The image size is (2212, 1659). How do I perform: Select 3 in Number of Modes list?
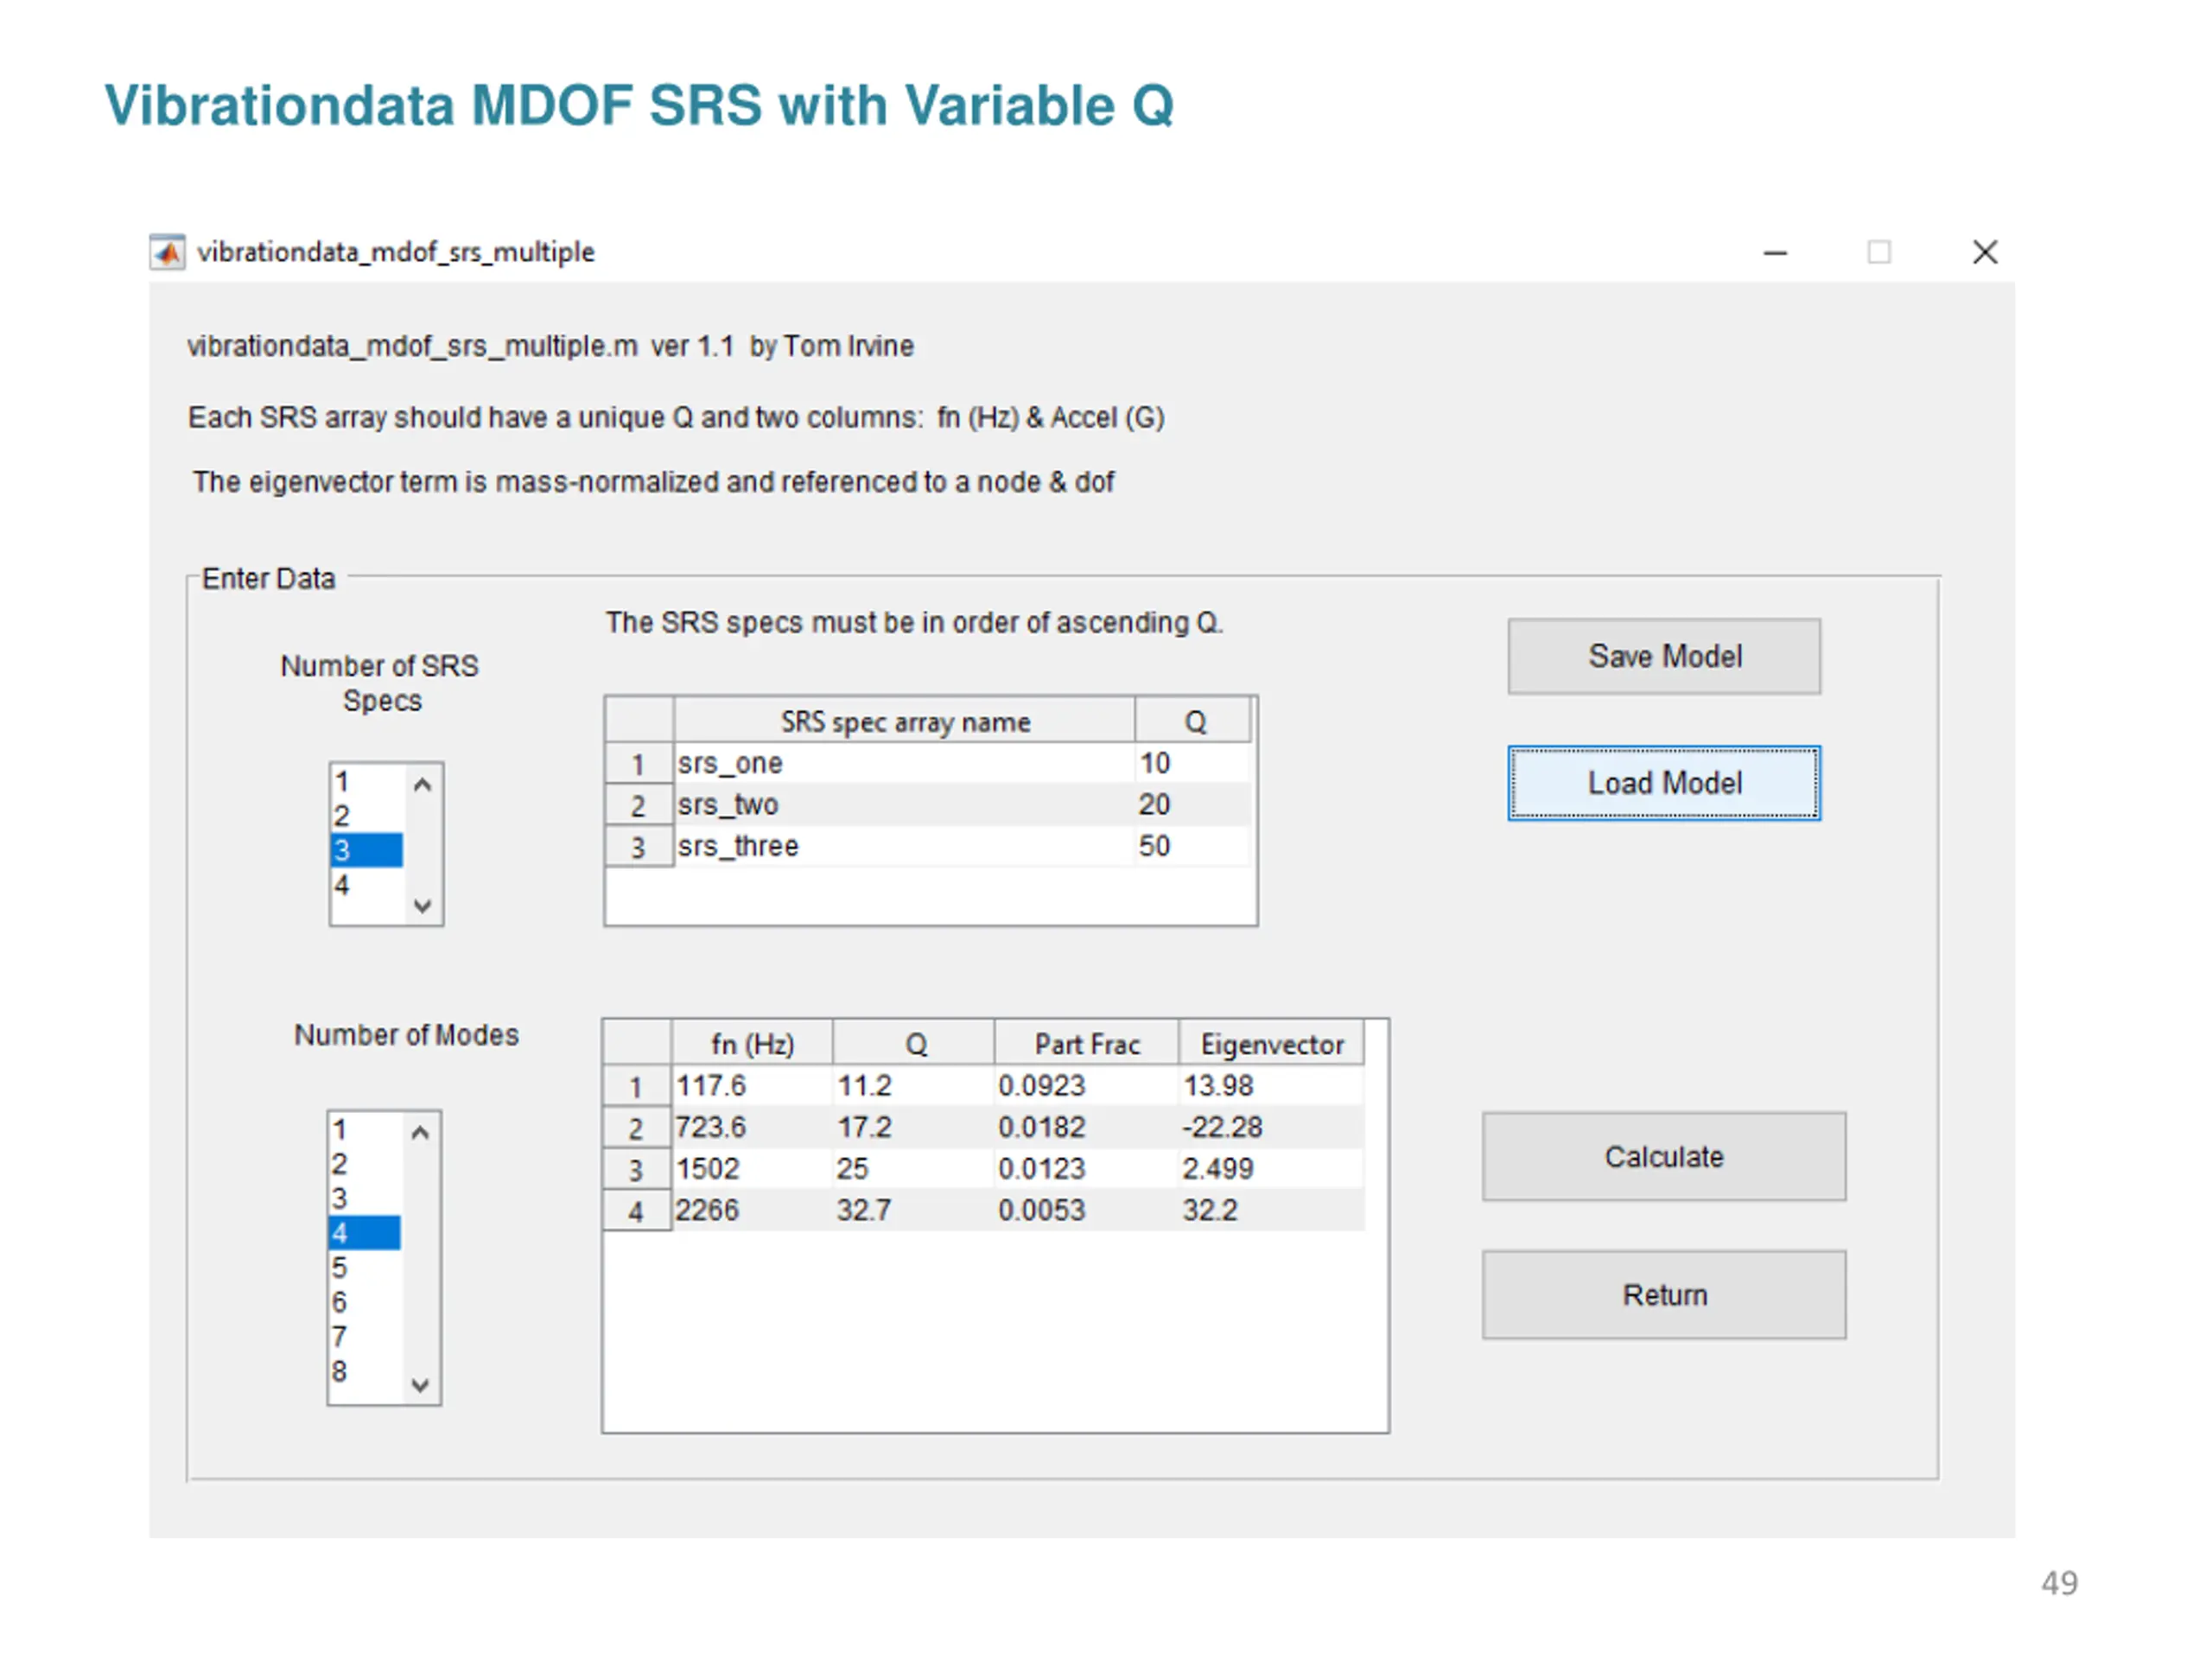[365, 1198]
